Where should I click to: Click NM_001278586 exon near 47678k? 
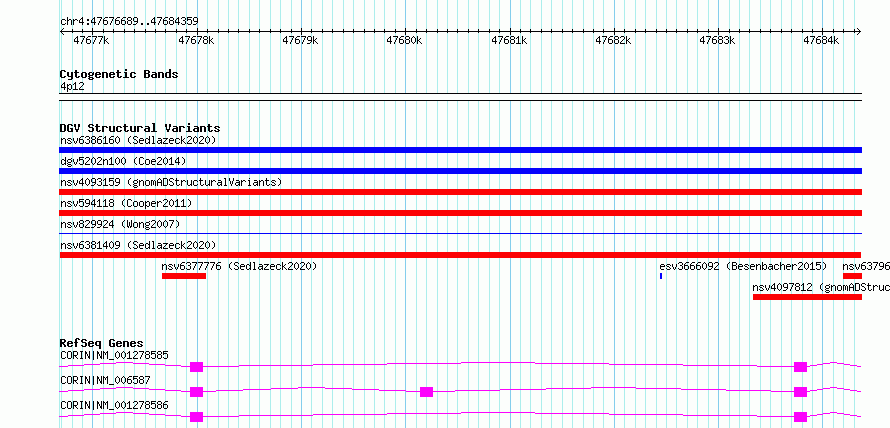coord(196,417)
